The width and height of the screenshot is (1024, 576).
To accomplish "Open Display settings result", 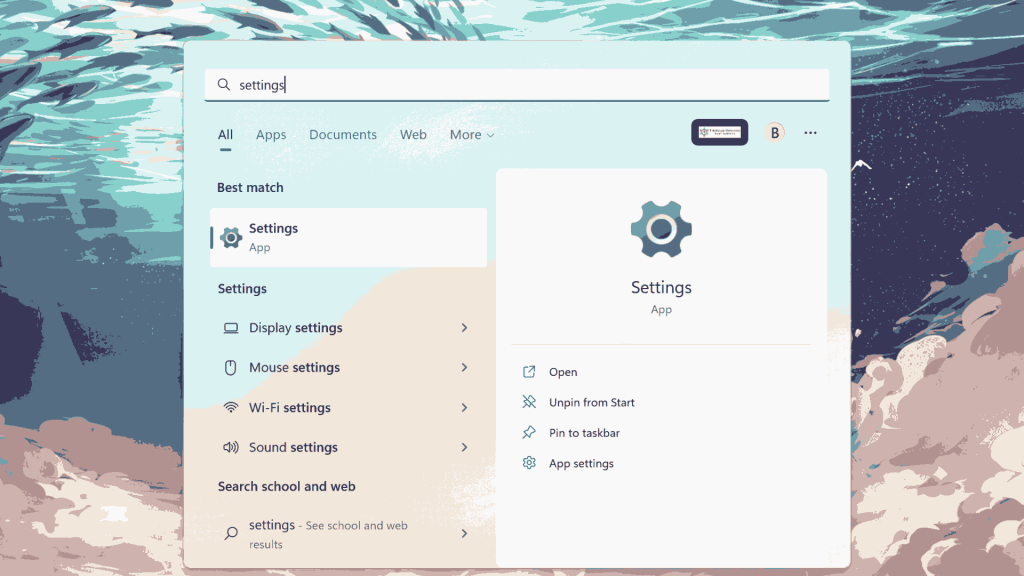I will [348, 328].
